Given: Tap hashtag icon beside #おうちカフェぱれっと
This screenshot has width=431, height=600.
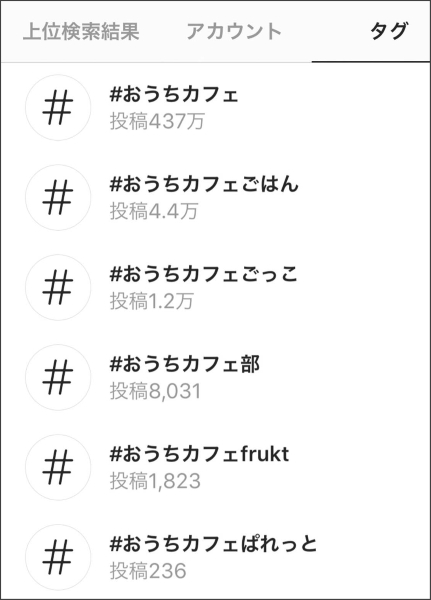Looking at the screenshot, I should pos(58,557).
